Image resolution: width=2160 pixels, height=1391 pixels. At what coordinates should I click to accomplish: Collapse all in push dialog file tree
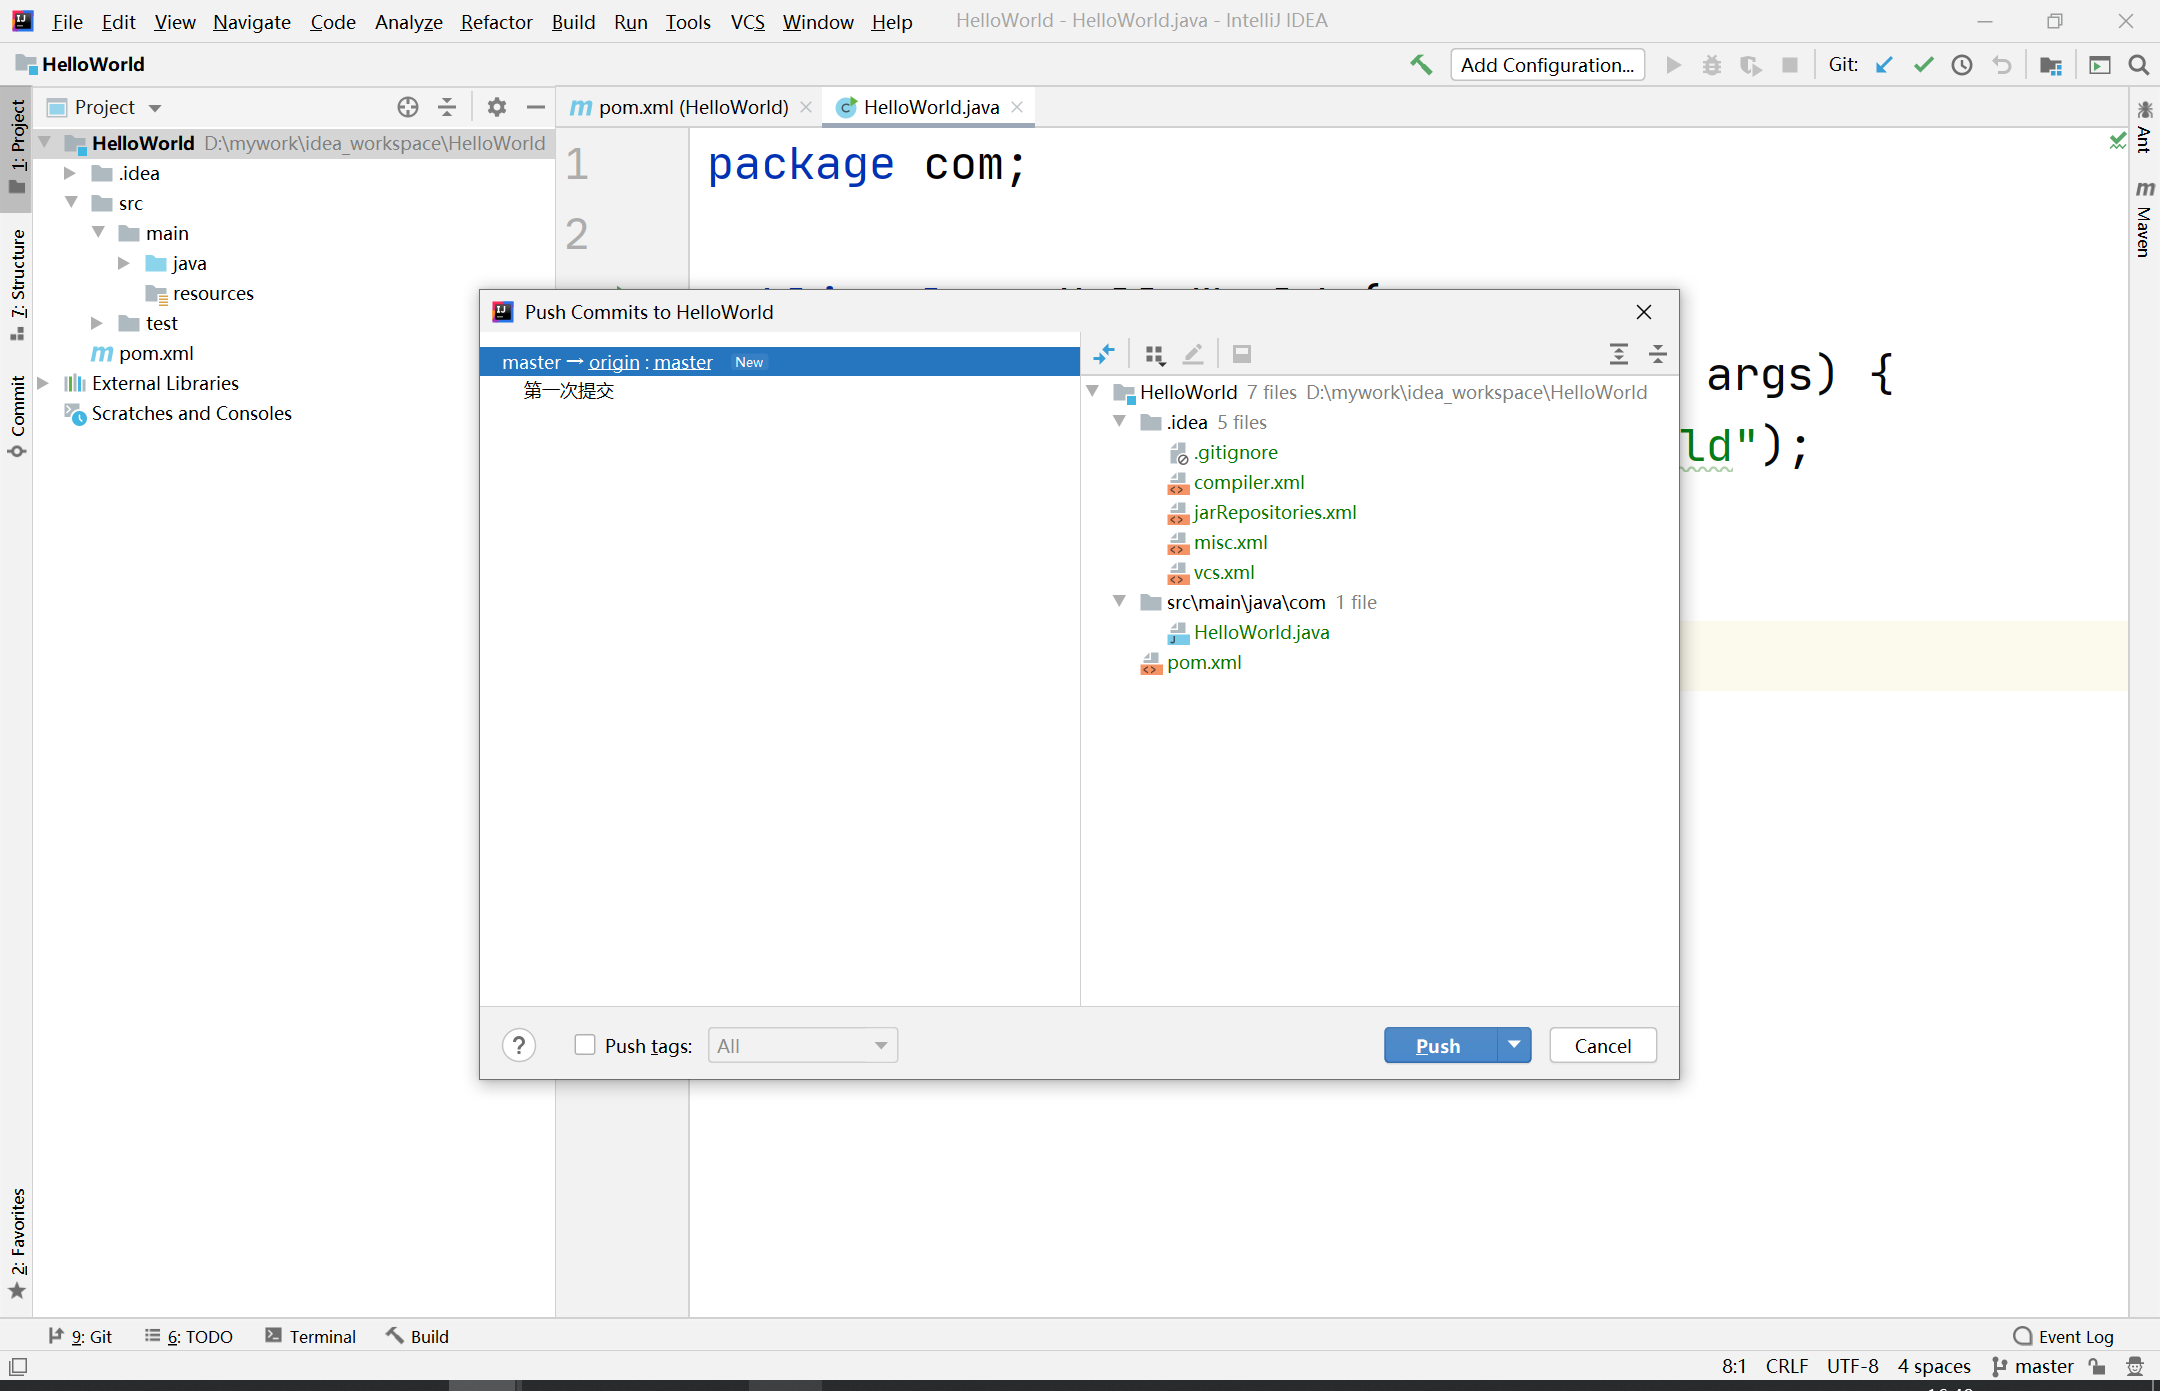[x=1658, y=354]
